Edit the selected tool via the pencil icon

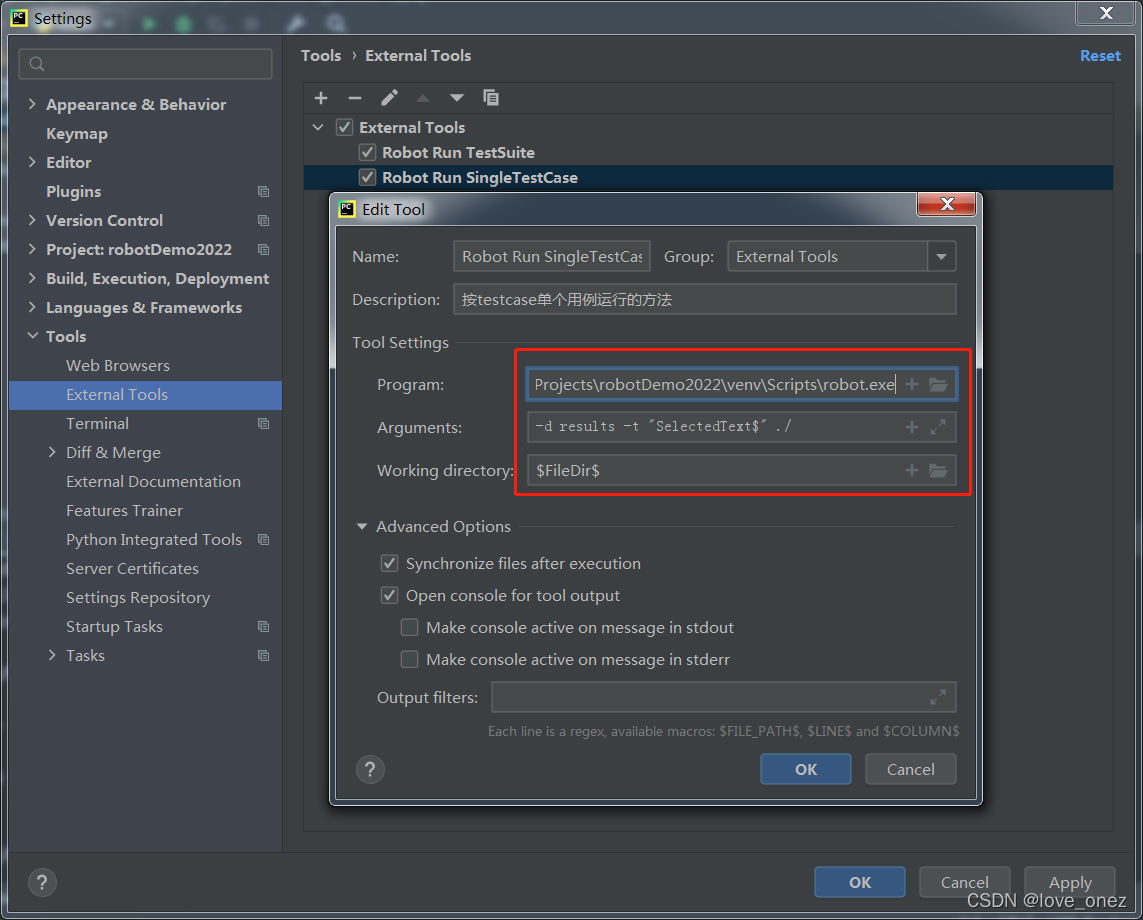pyautogui.click(x=390, y=98)
